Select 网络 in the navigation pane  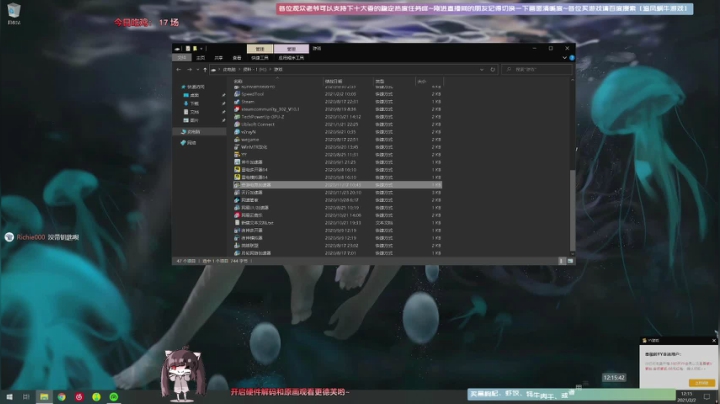point(191,143)
